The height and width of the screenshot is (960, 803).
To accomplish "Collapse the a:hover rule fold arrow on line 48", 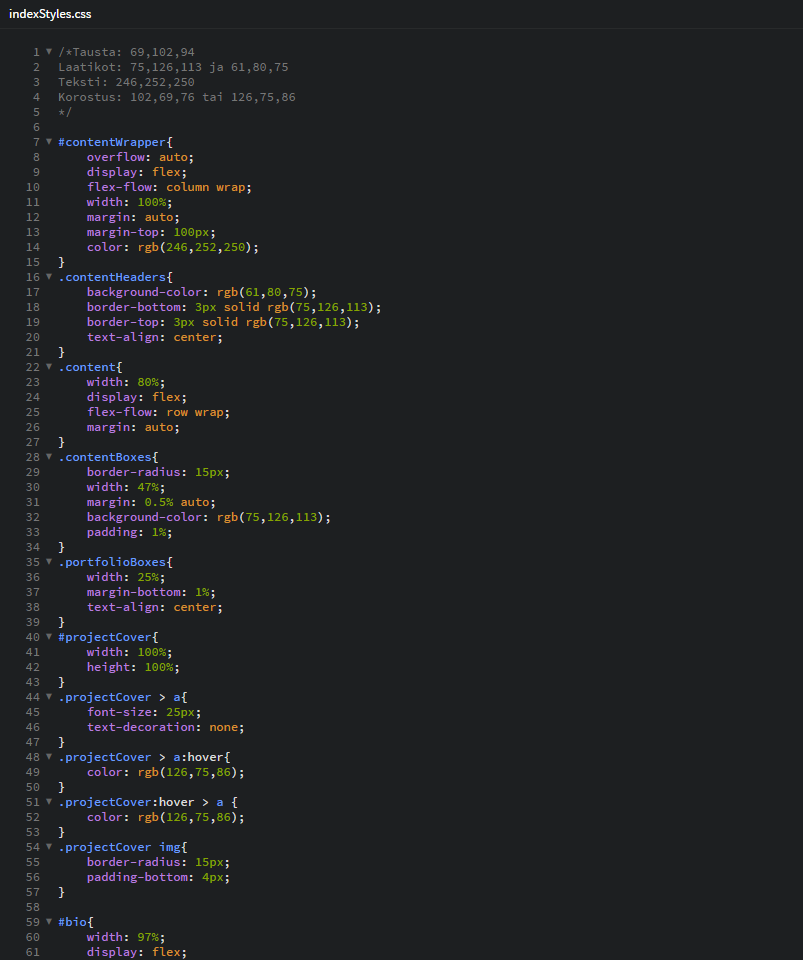I will pos(49,757).
